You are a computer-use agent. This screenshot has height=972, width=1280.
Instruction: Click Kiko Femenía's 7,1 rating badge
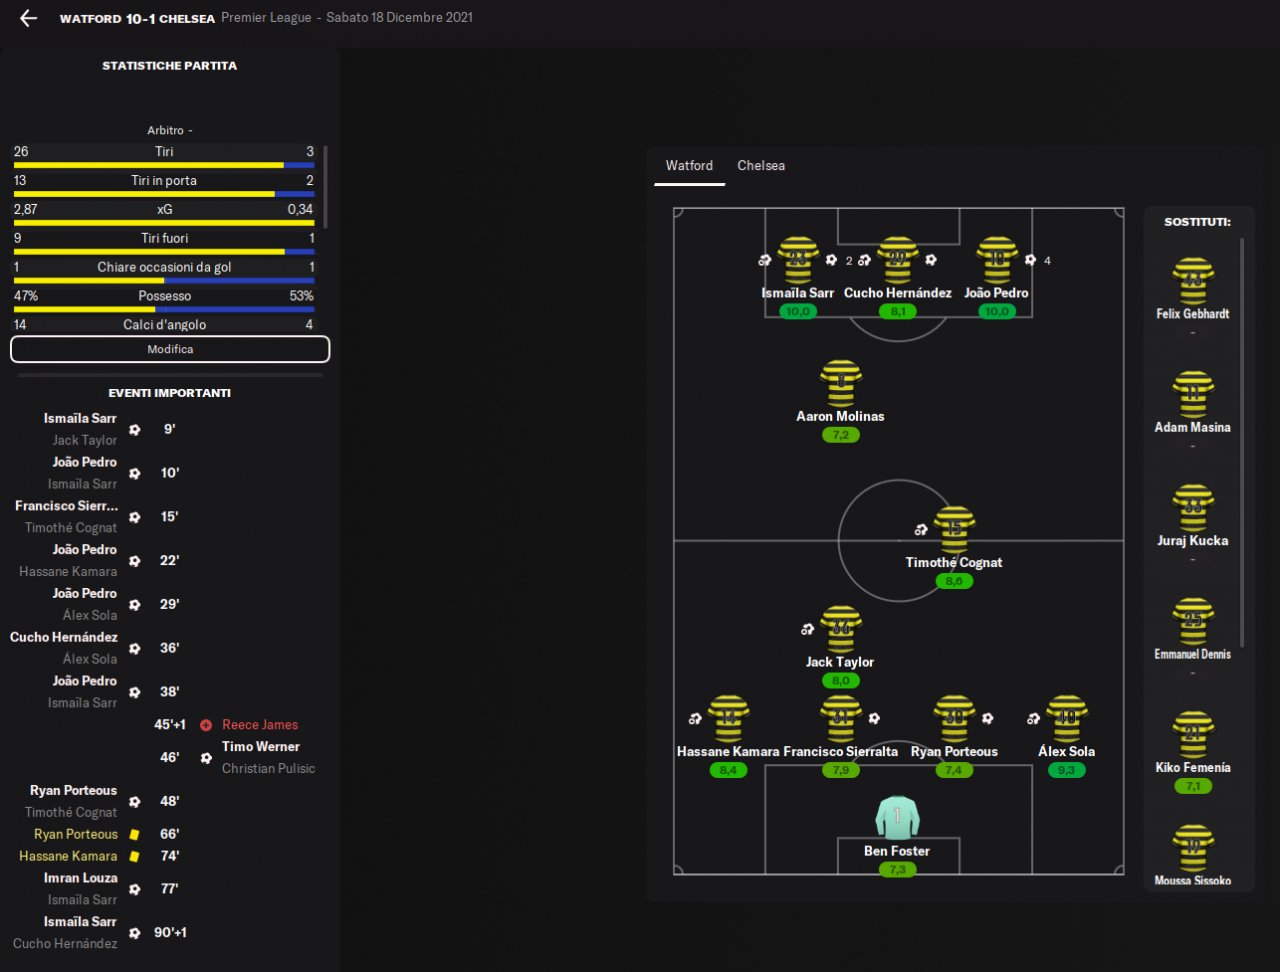point(1193,786)
